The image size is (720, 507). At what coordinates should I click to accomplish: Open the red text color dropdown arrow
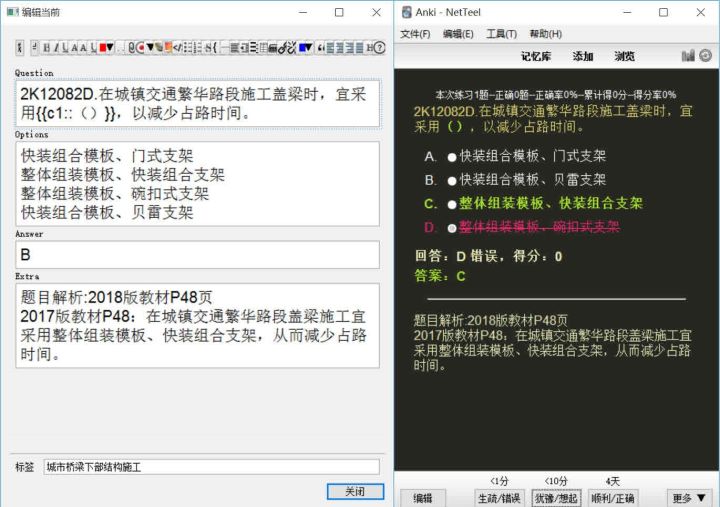pyautogui.click(x=110, y=47)
